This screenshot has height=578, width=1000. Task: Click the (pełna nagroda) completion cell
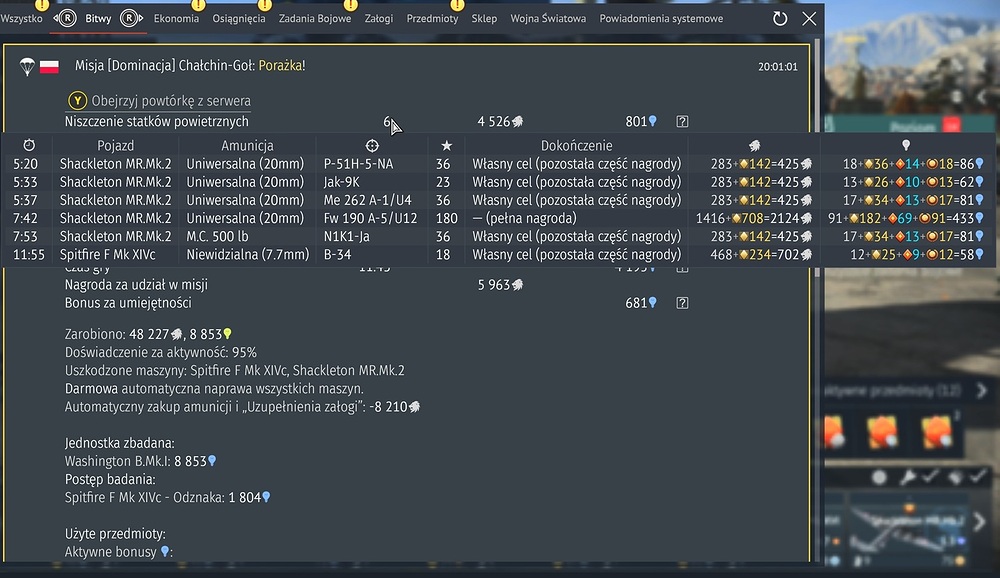(525, 218)
